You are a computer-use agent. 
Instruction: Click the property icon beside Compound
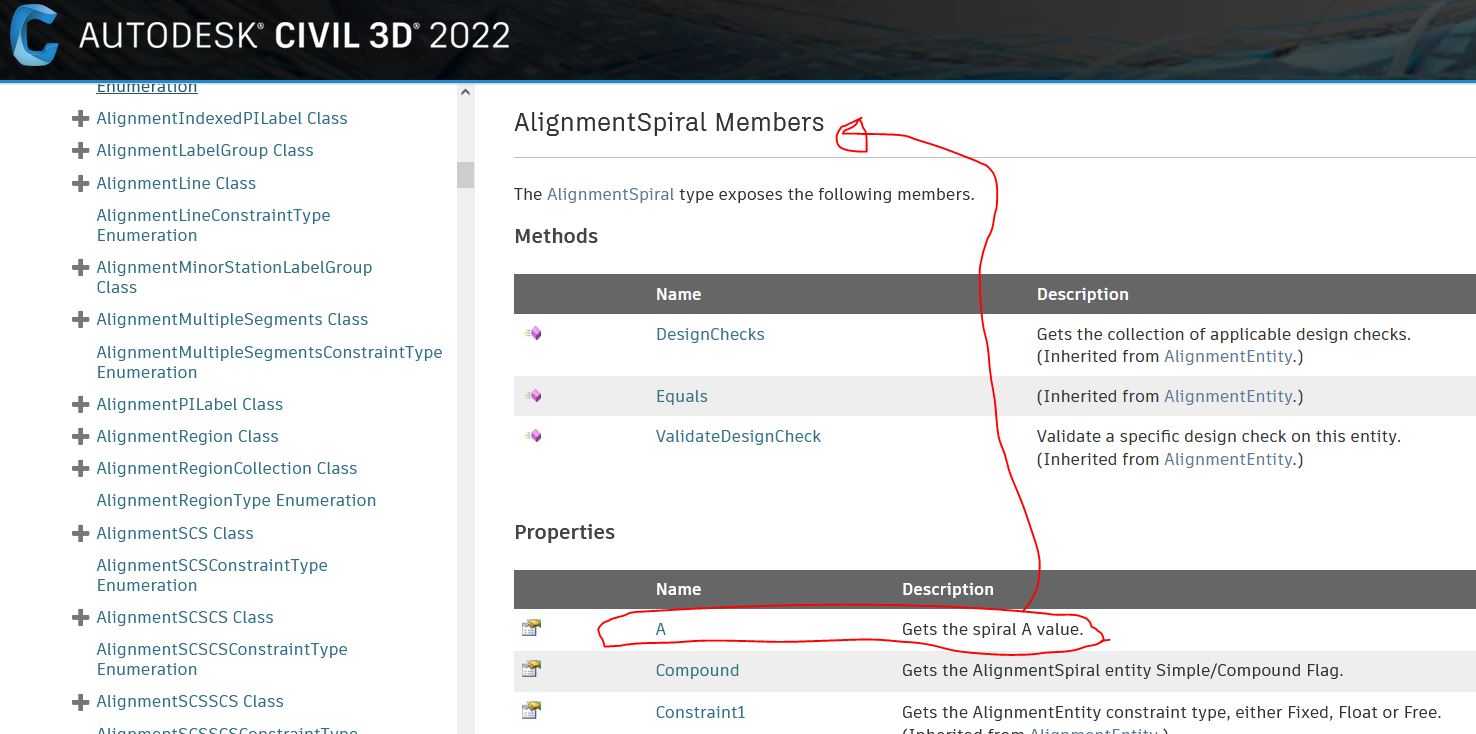pyautogui.click(x=532, y=670)
